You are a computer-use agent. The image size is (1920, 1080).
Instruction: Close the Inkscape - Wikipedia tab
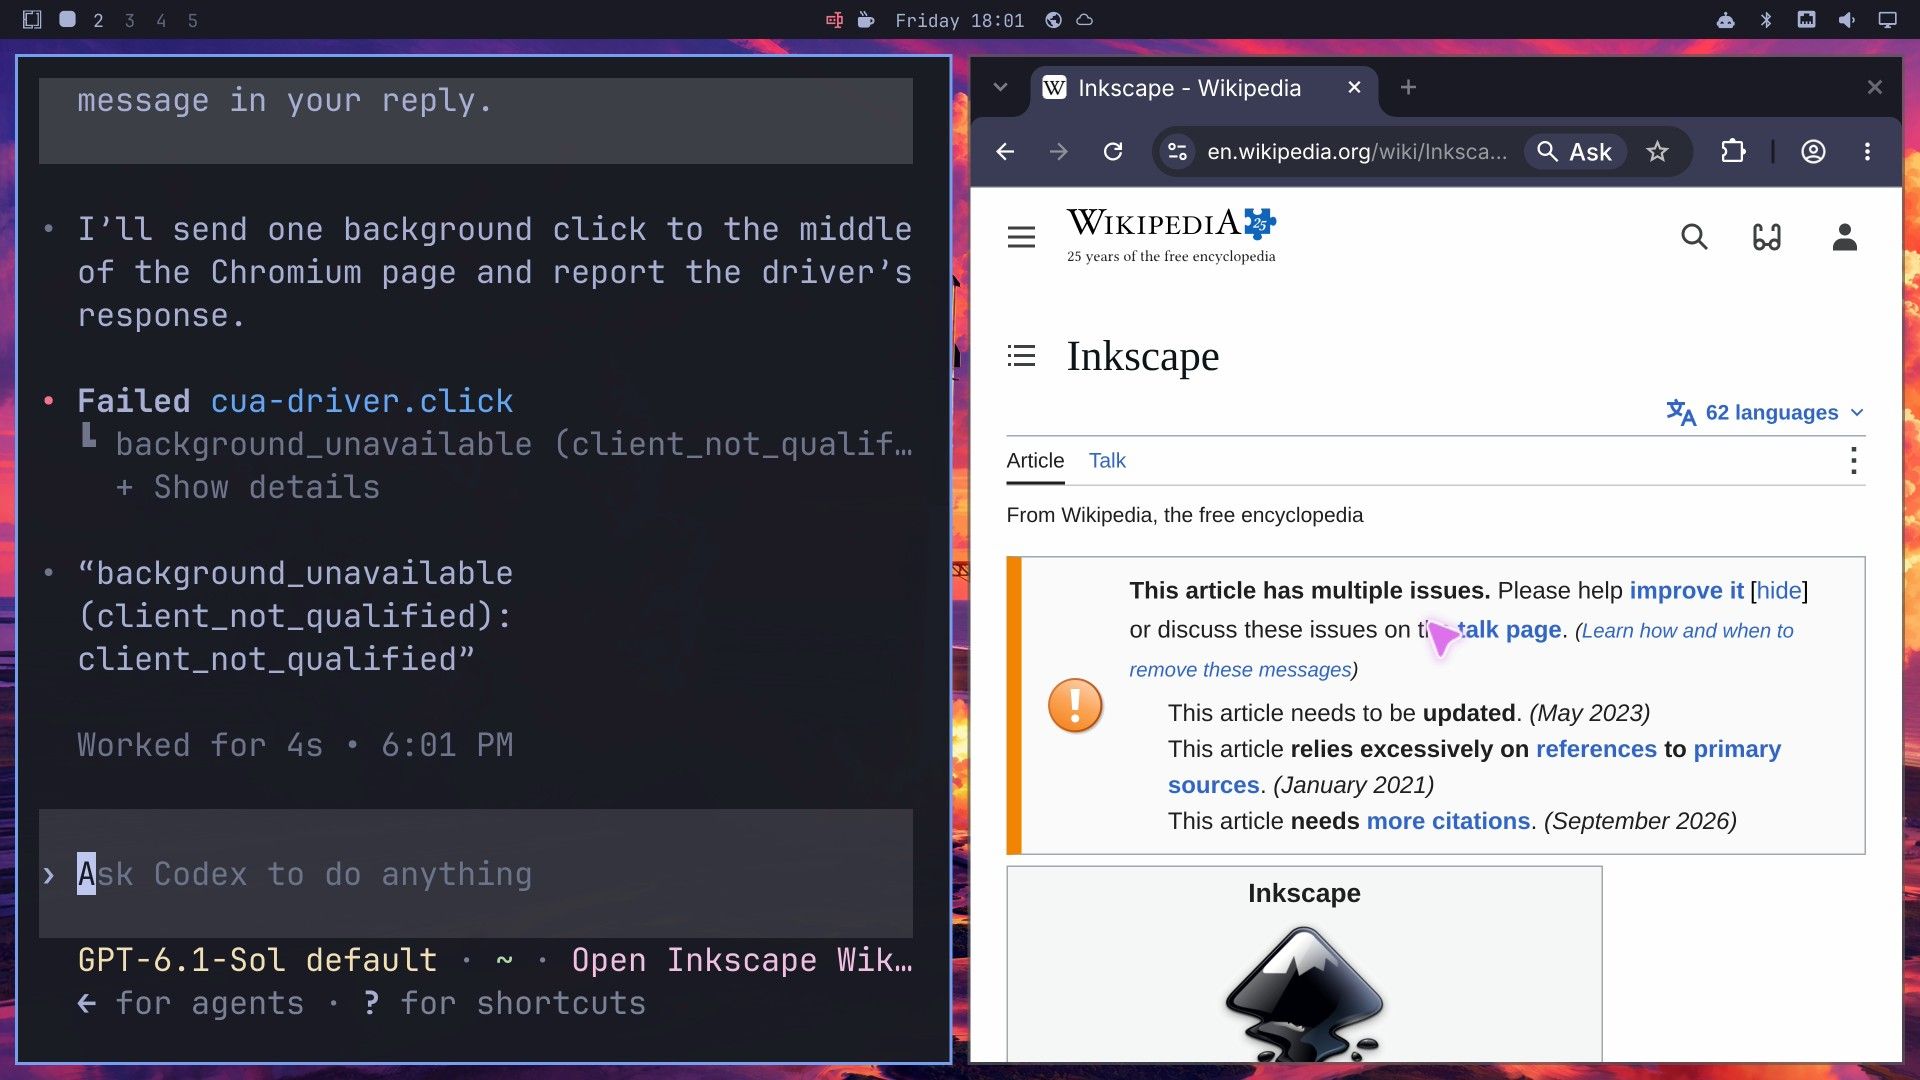[1354, 88]
